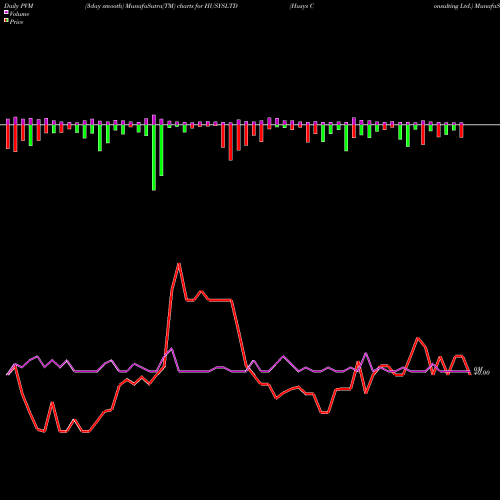The image size is (500, 500).
Task: Click the Price legend color swatch
Action: [x=6, y=21]
